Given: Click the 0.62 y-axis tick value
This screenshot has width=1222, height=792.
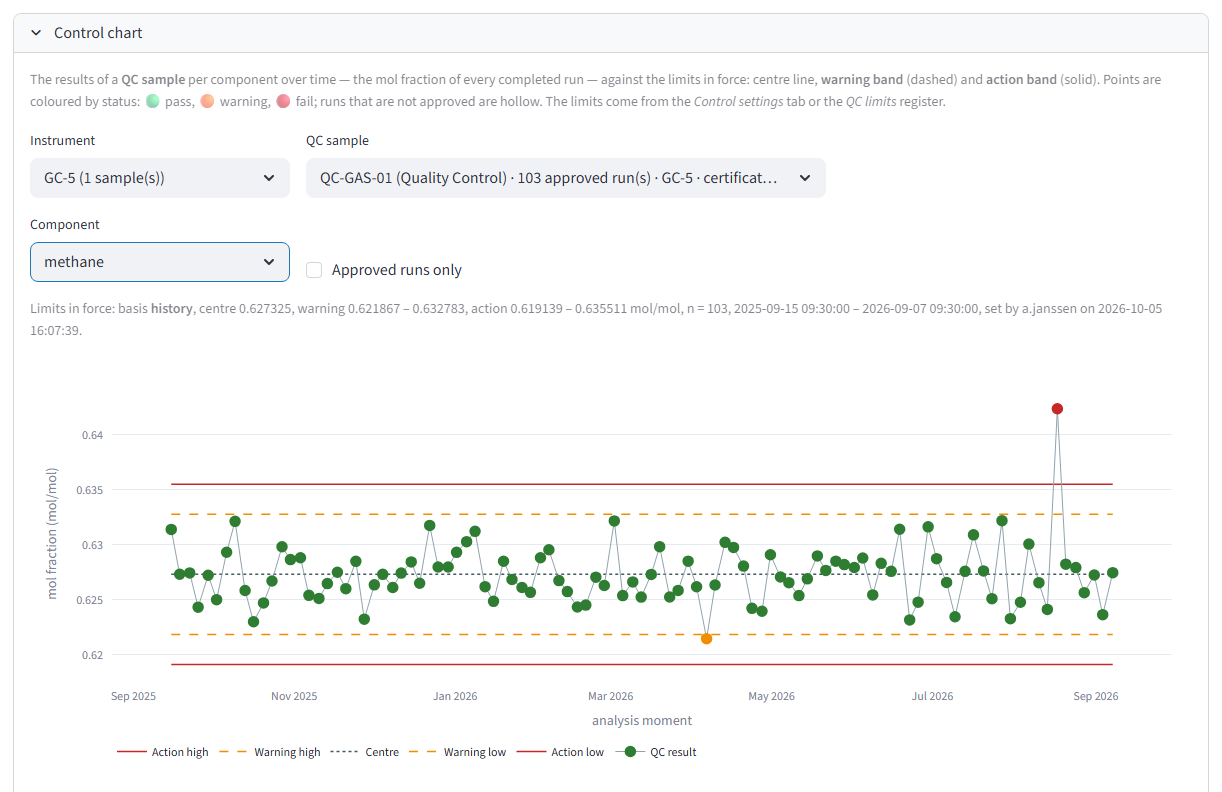Looking at the screenshot, I should click(91, 655).
